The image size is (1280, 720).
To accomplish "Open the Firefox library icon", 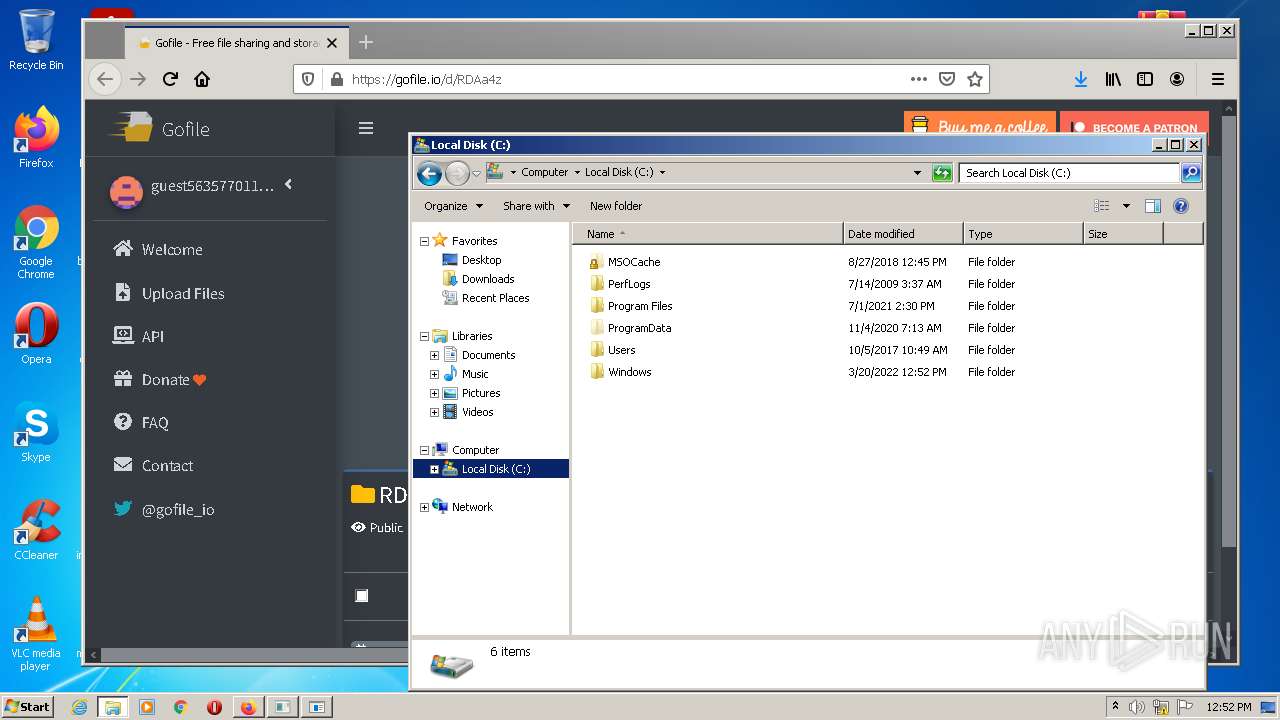I will tap(1113, 79).
